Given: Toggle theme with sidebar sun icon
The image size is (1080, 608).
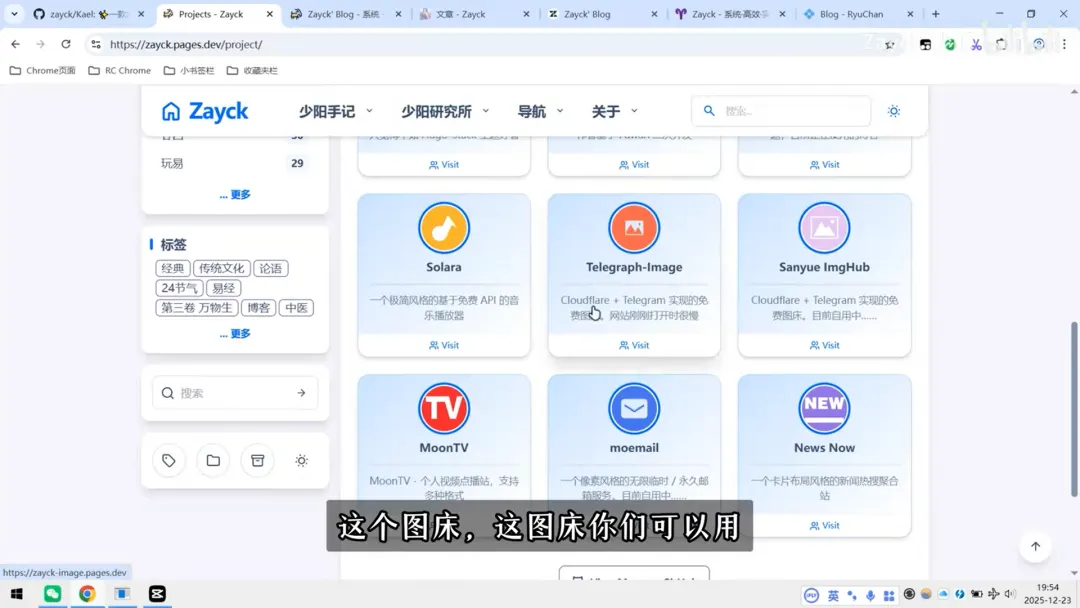Looking at the screenshot, I should 301,461.
